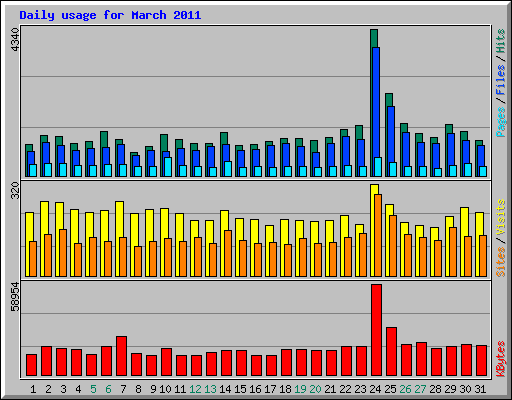Click green weekend day label 5
Image resolution: width=512 pixels, height=400 pixels.
pyautogui.click(x=93, y=389)
